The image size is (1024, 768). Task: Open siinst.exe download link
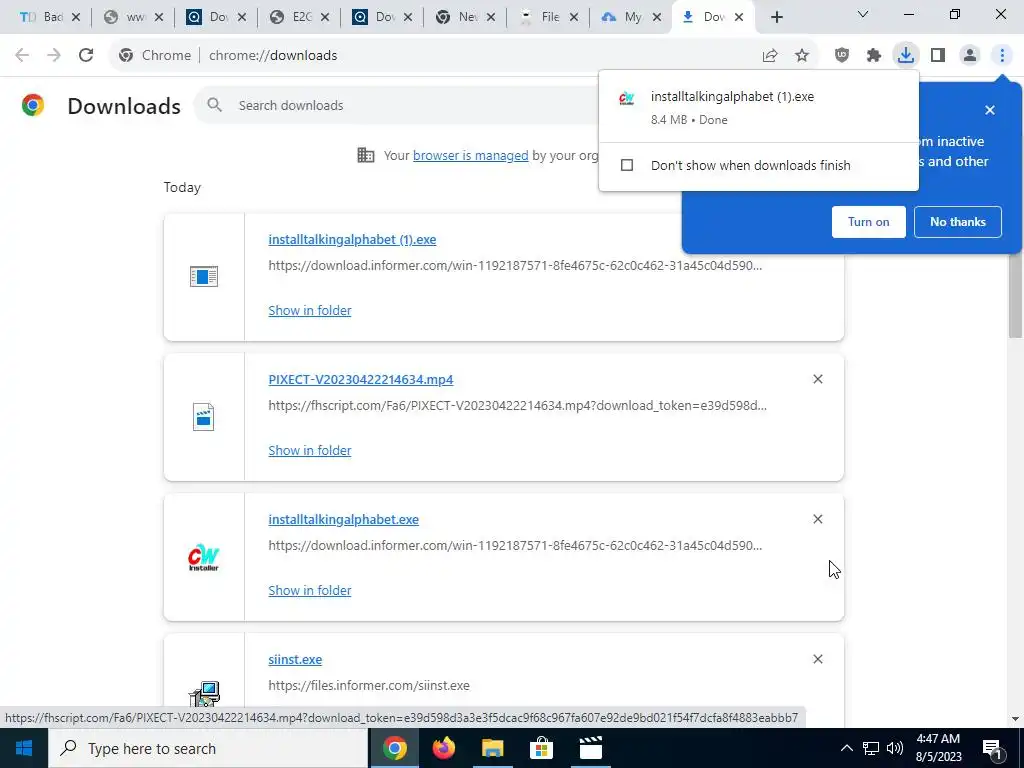[295, 660]
